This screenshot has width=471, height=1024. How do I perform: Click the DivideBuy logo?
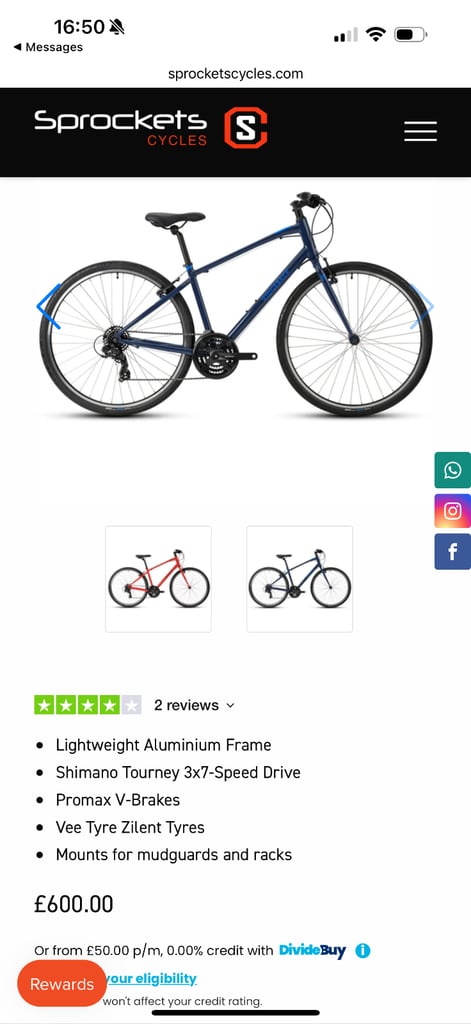tap(312, 950)
